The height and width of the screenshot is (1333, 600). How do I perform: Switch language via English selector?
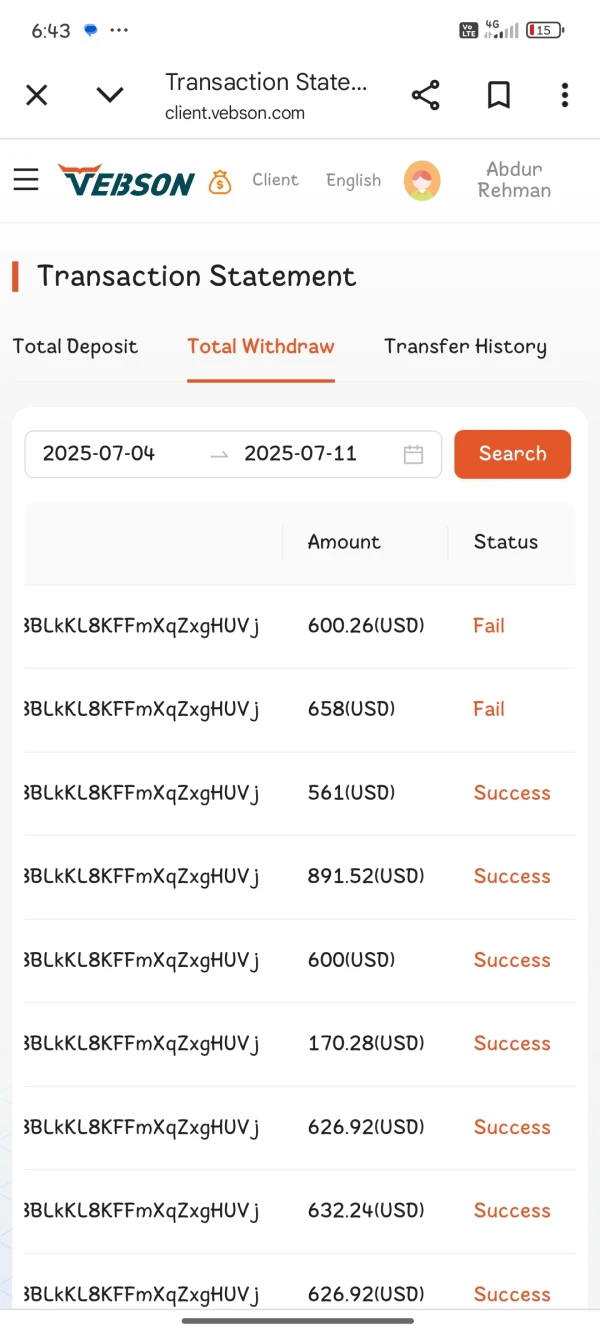pos(353,180)
